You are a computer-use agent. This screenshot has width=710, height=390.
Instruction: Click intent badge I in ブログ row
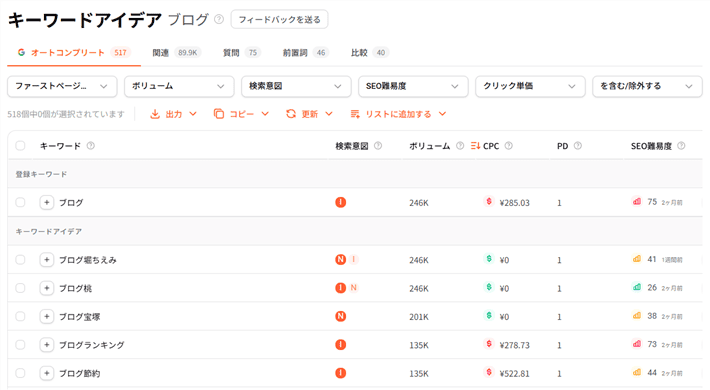point(341,202)
